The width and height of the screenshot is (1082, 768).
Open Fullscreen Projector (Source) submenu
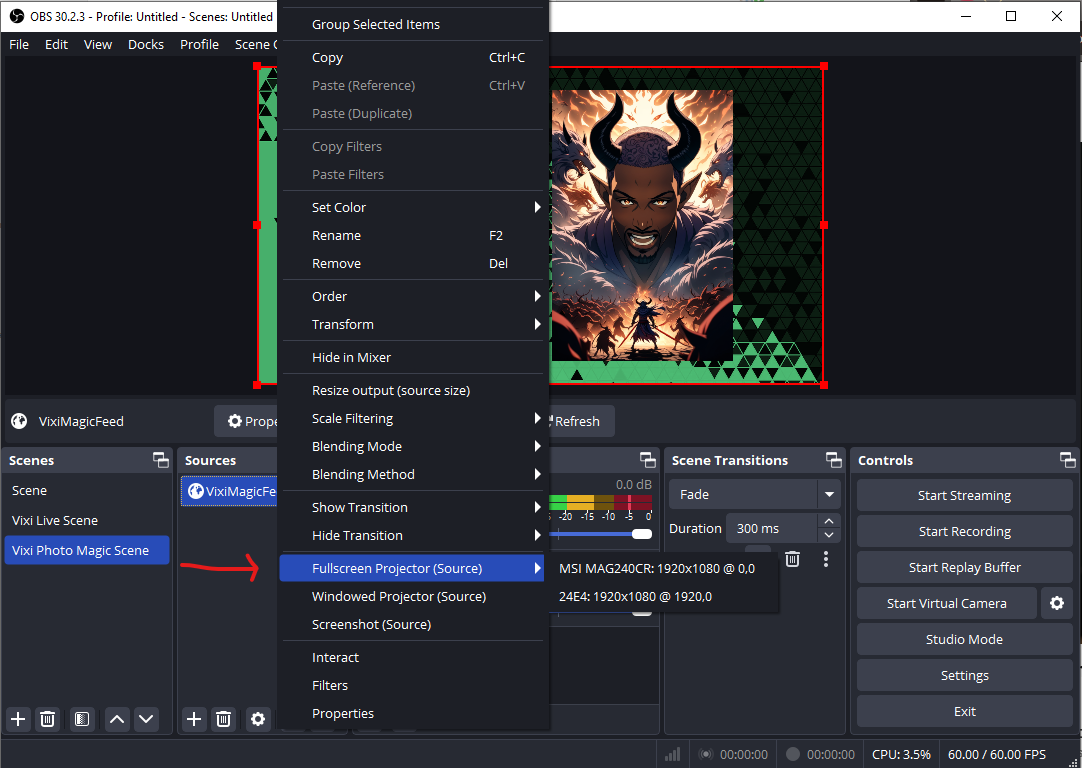pos(412,569)
